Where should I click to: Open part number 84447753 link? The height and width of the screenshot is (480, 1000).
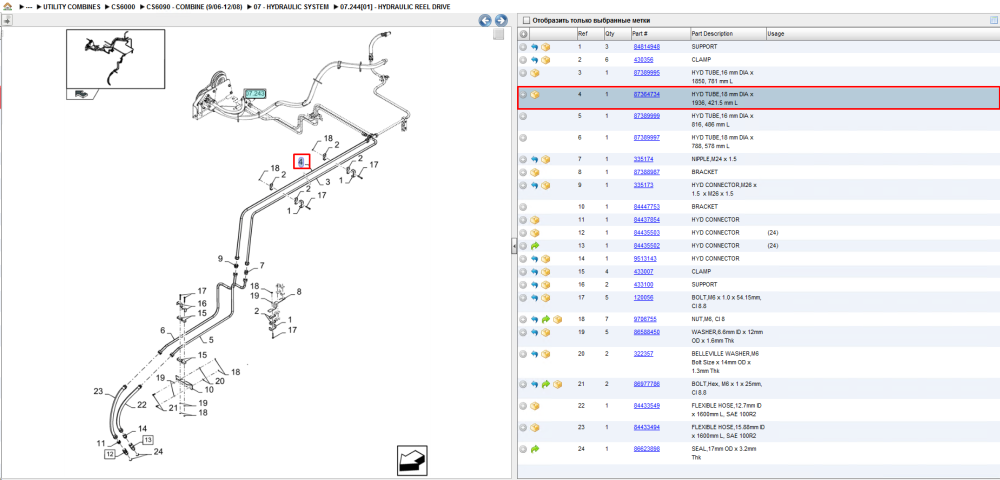point(646,207)
